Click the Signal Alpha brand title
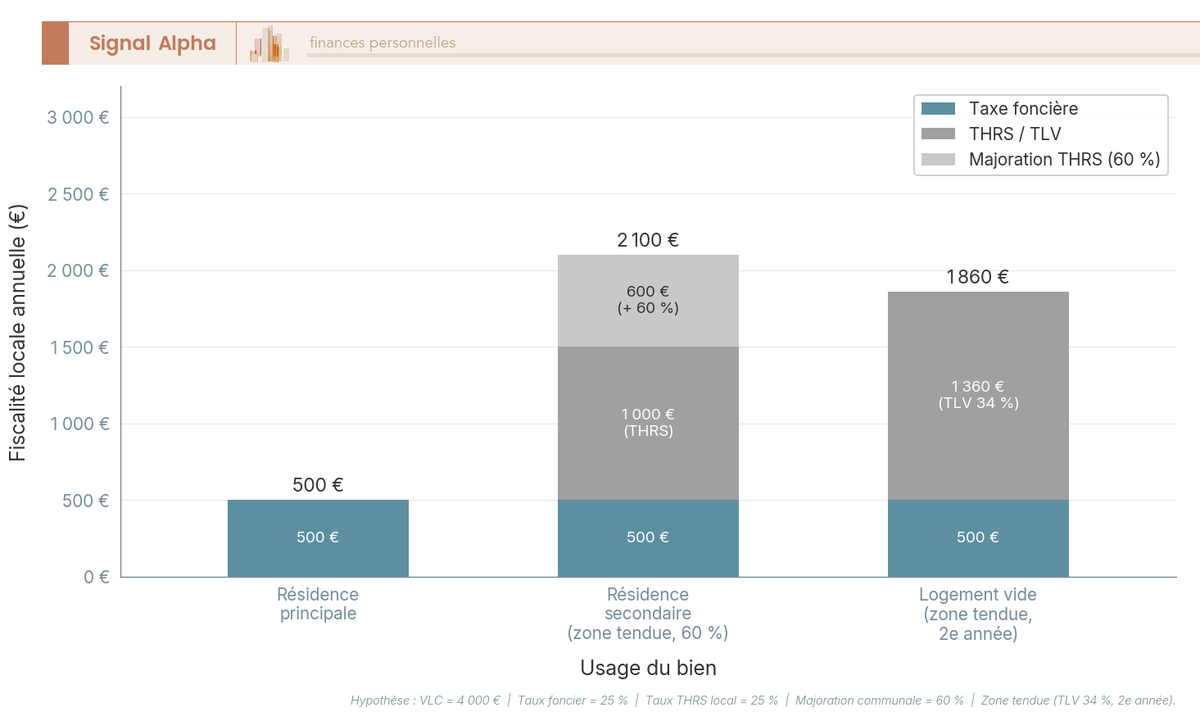The width and height of the screenshot is (1200, 721). tap(152, 43)
